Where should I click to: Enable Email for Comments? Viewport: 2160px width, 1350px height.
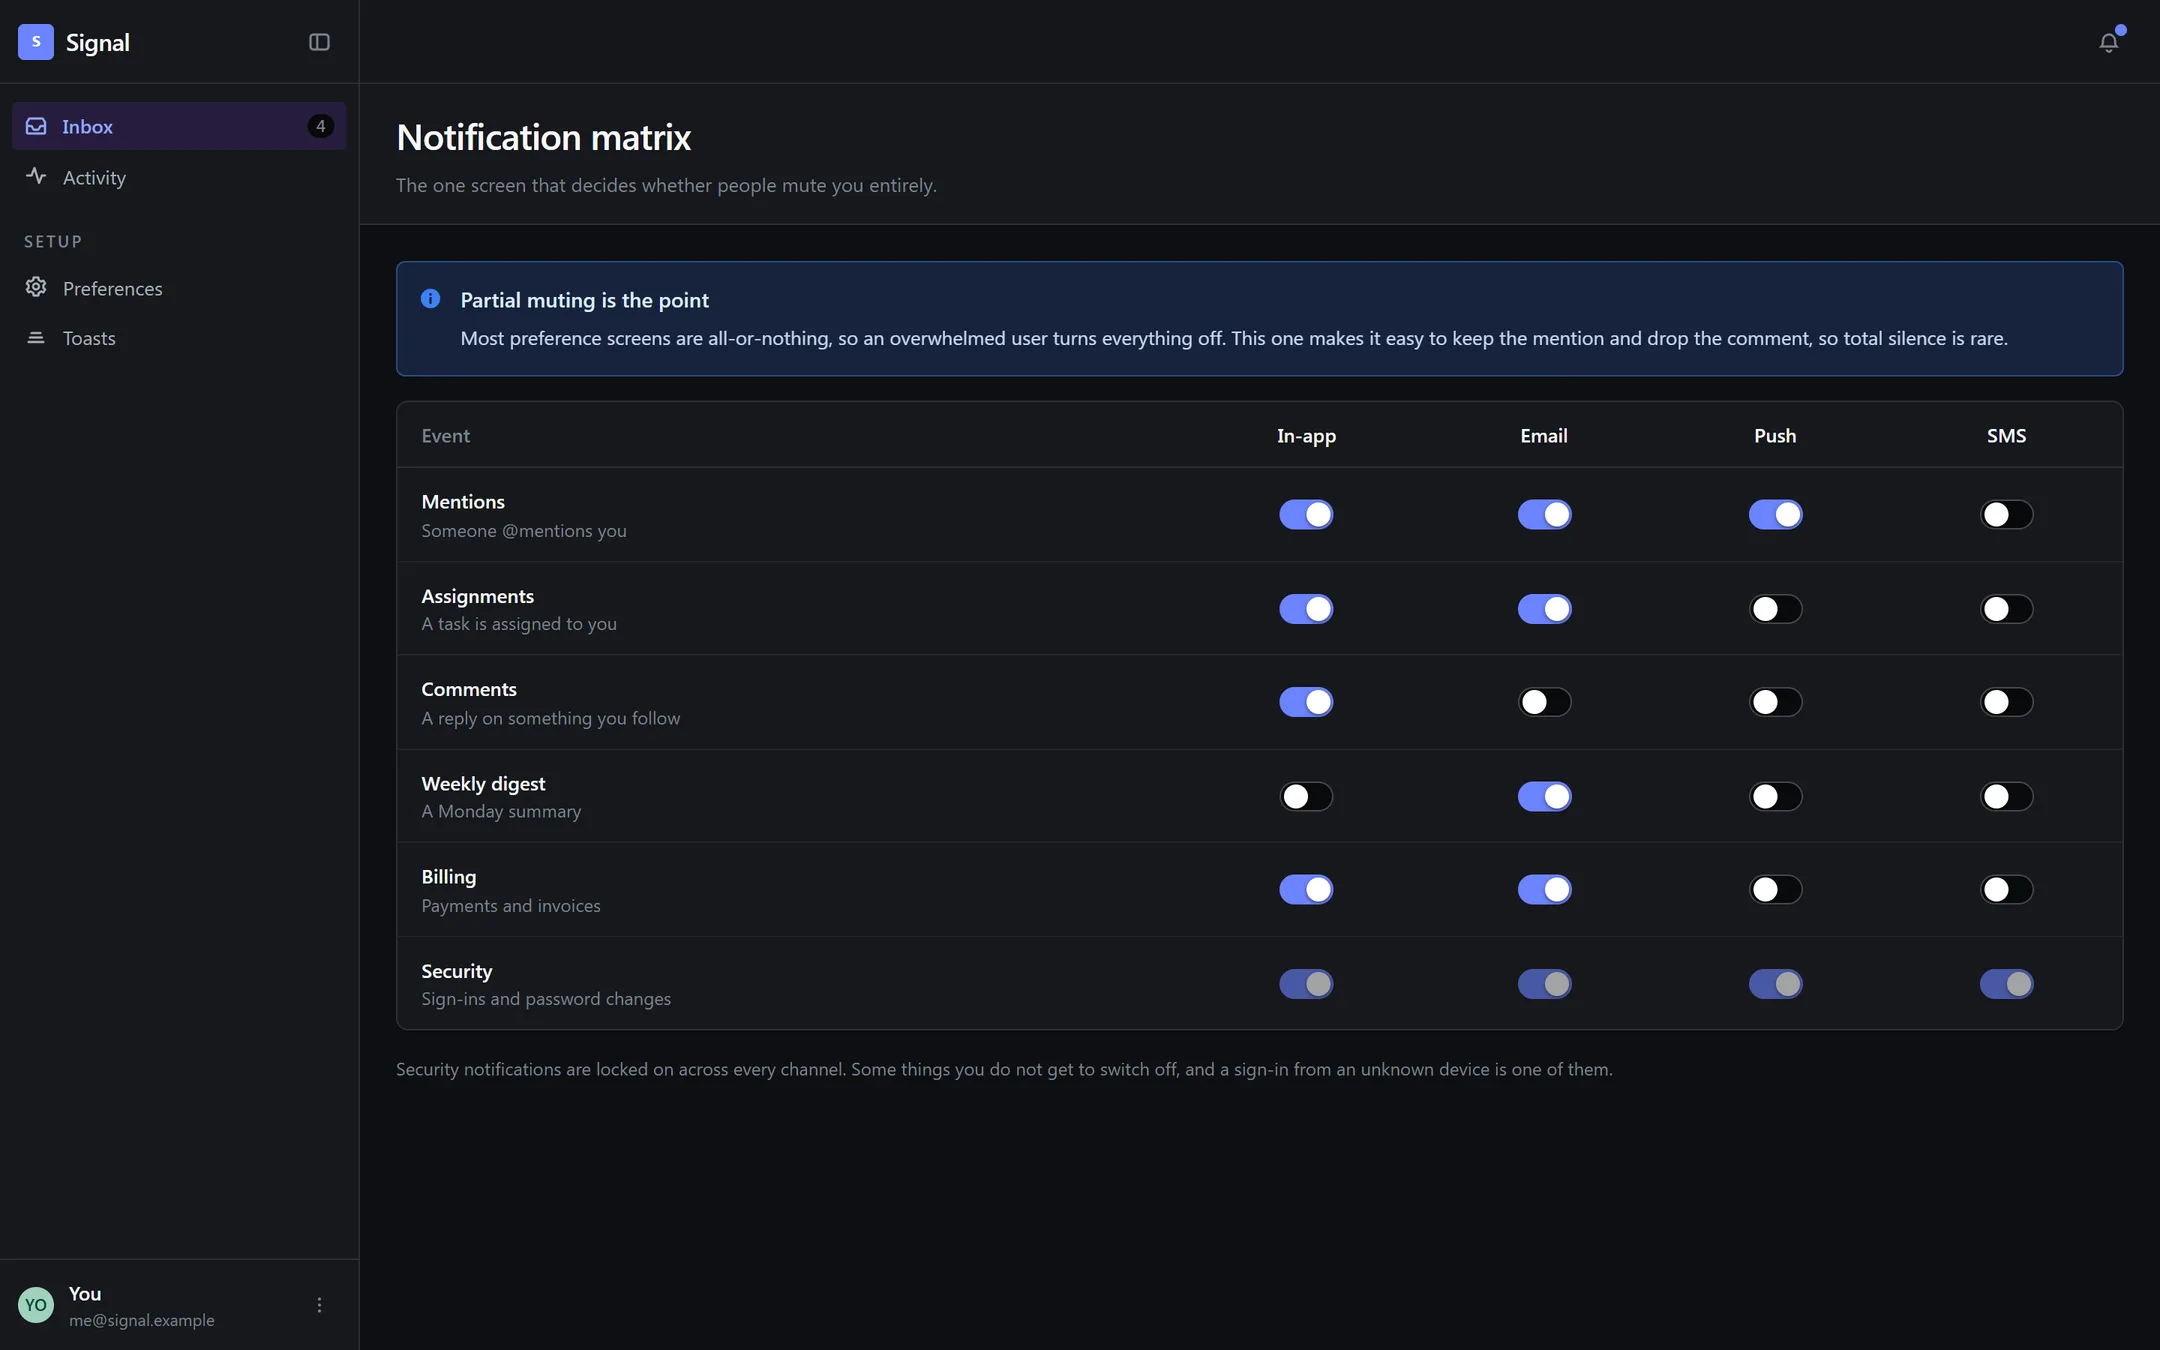point(1544,702)
